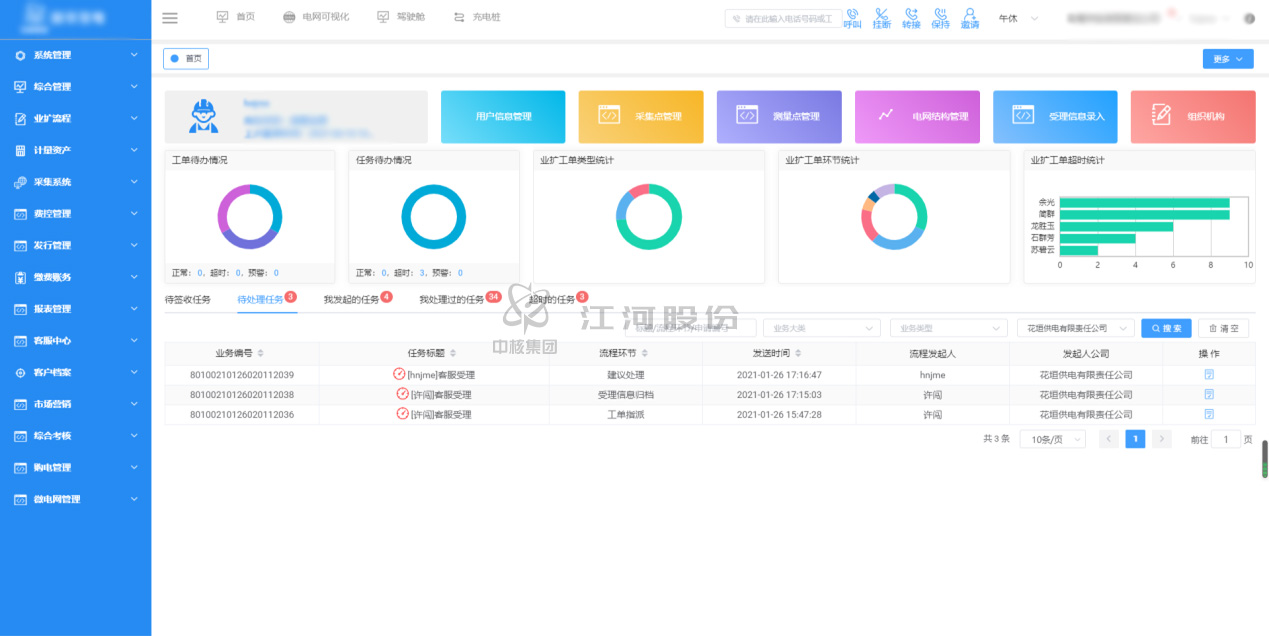Expand the 系统管理 sidebar menu
The image size is (1269, 636).
76,55
